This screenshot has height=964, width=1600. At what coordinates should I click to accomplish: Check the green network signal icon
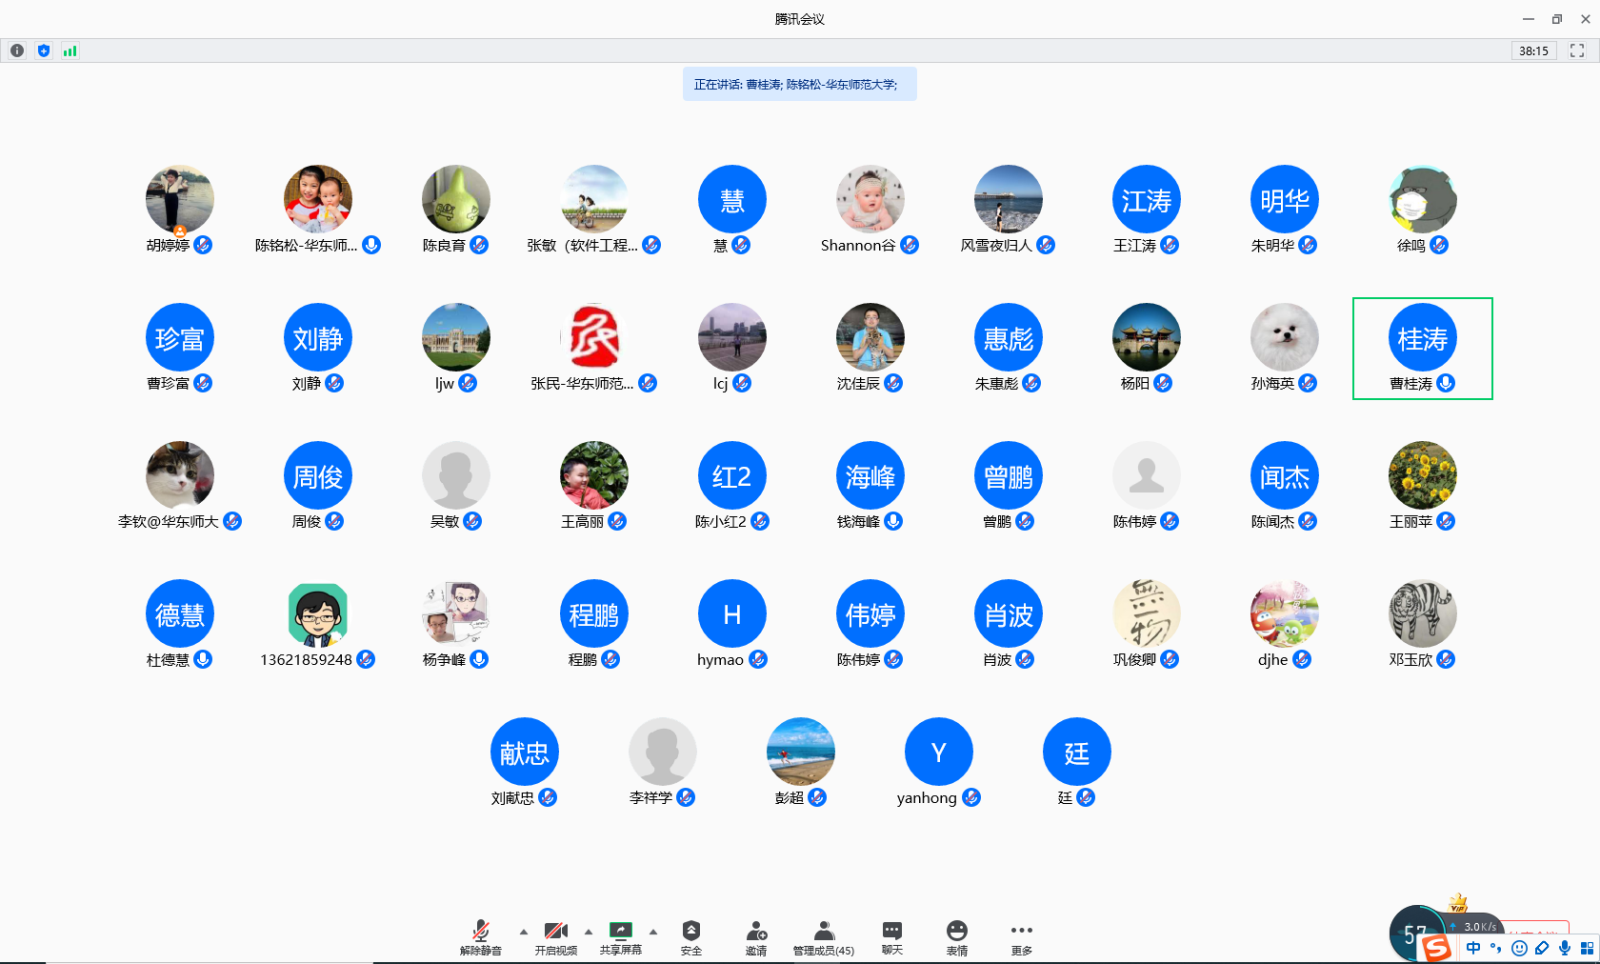pyautogui.click(x=69, y=51)
